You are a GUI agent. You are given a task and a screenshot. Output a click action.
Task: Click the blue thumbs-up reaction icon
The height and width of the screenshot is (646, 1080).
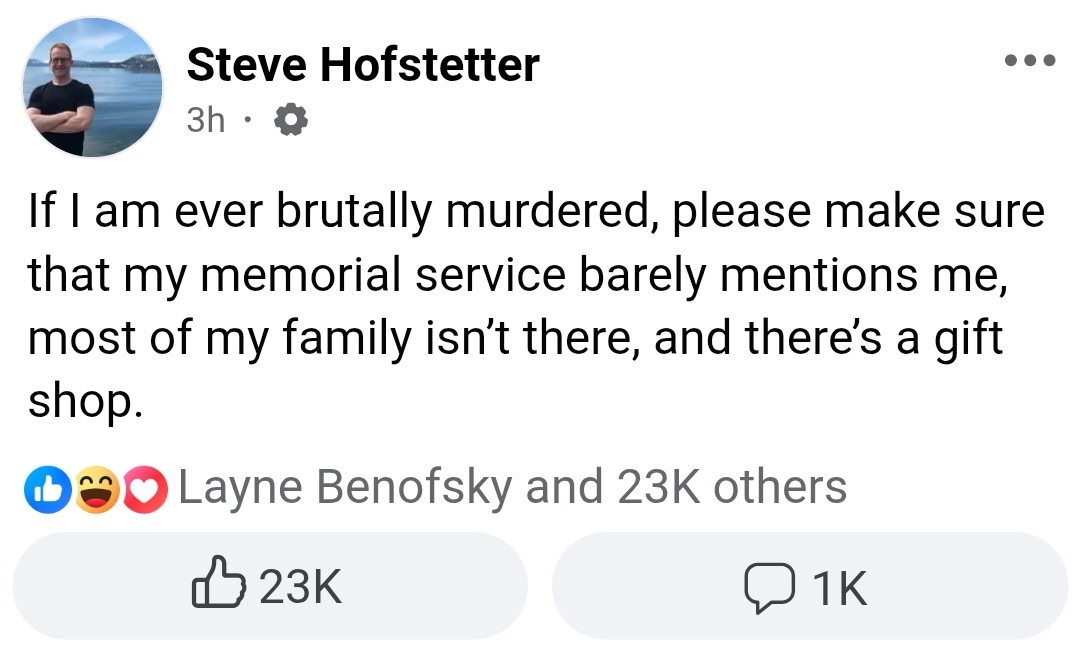pos(46,488)
